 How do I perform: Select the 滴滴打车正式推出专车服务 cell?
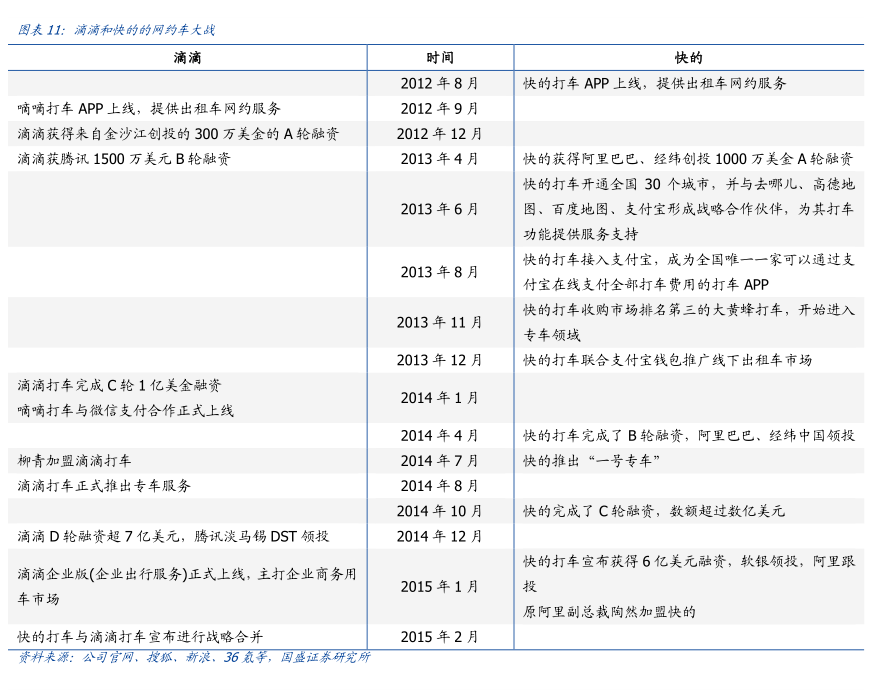104,485
